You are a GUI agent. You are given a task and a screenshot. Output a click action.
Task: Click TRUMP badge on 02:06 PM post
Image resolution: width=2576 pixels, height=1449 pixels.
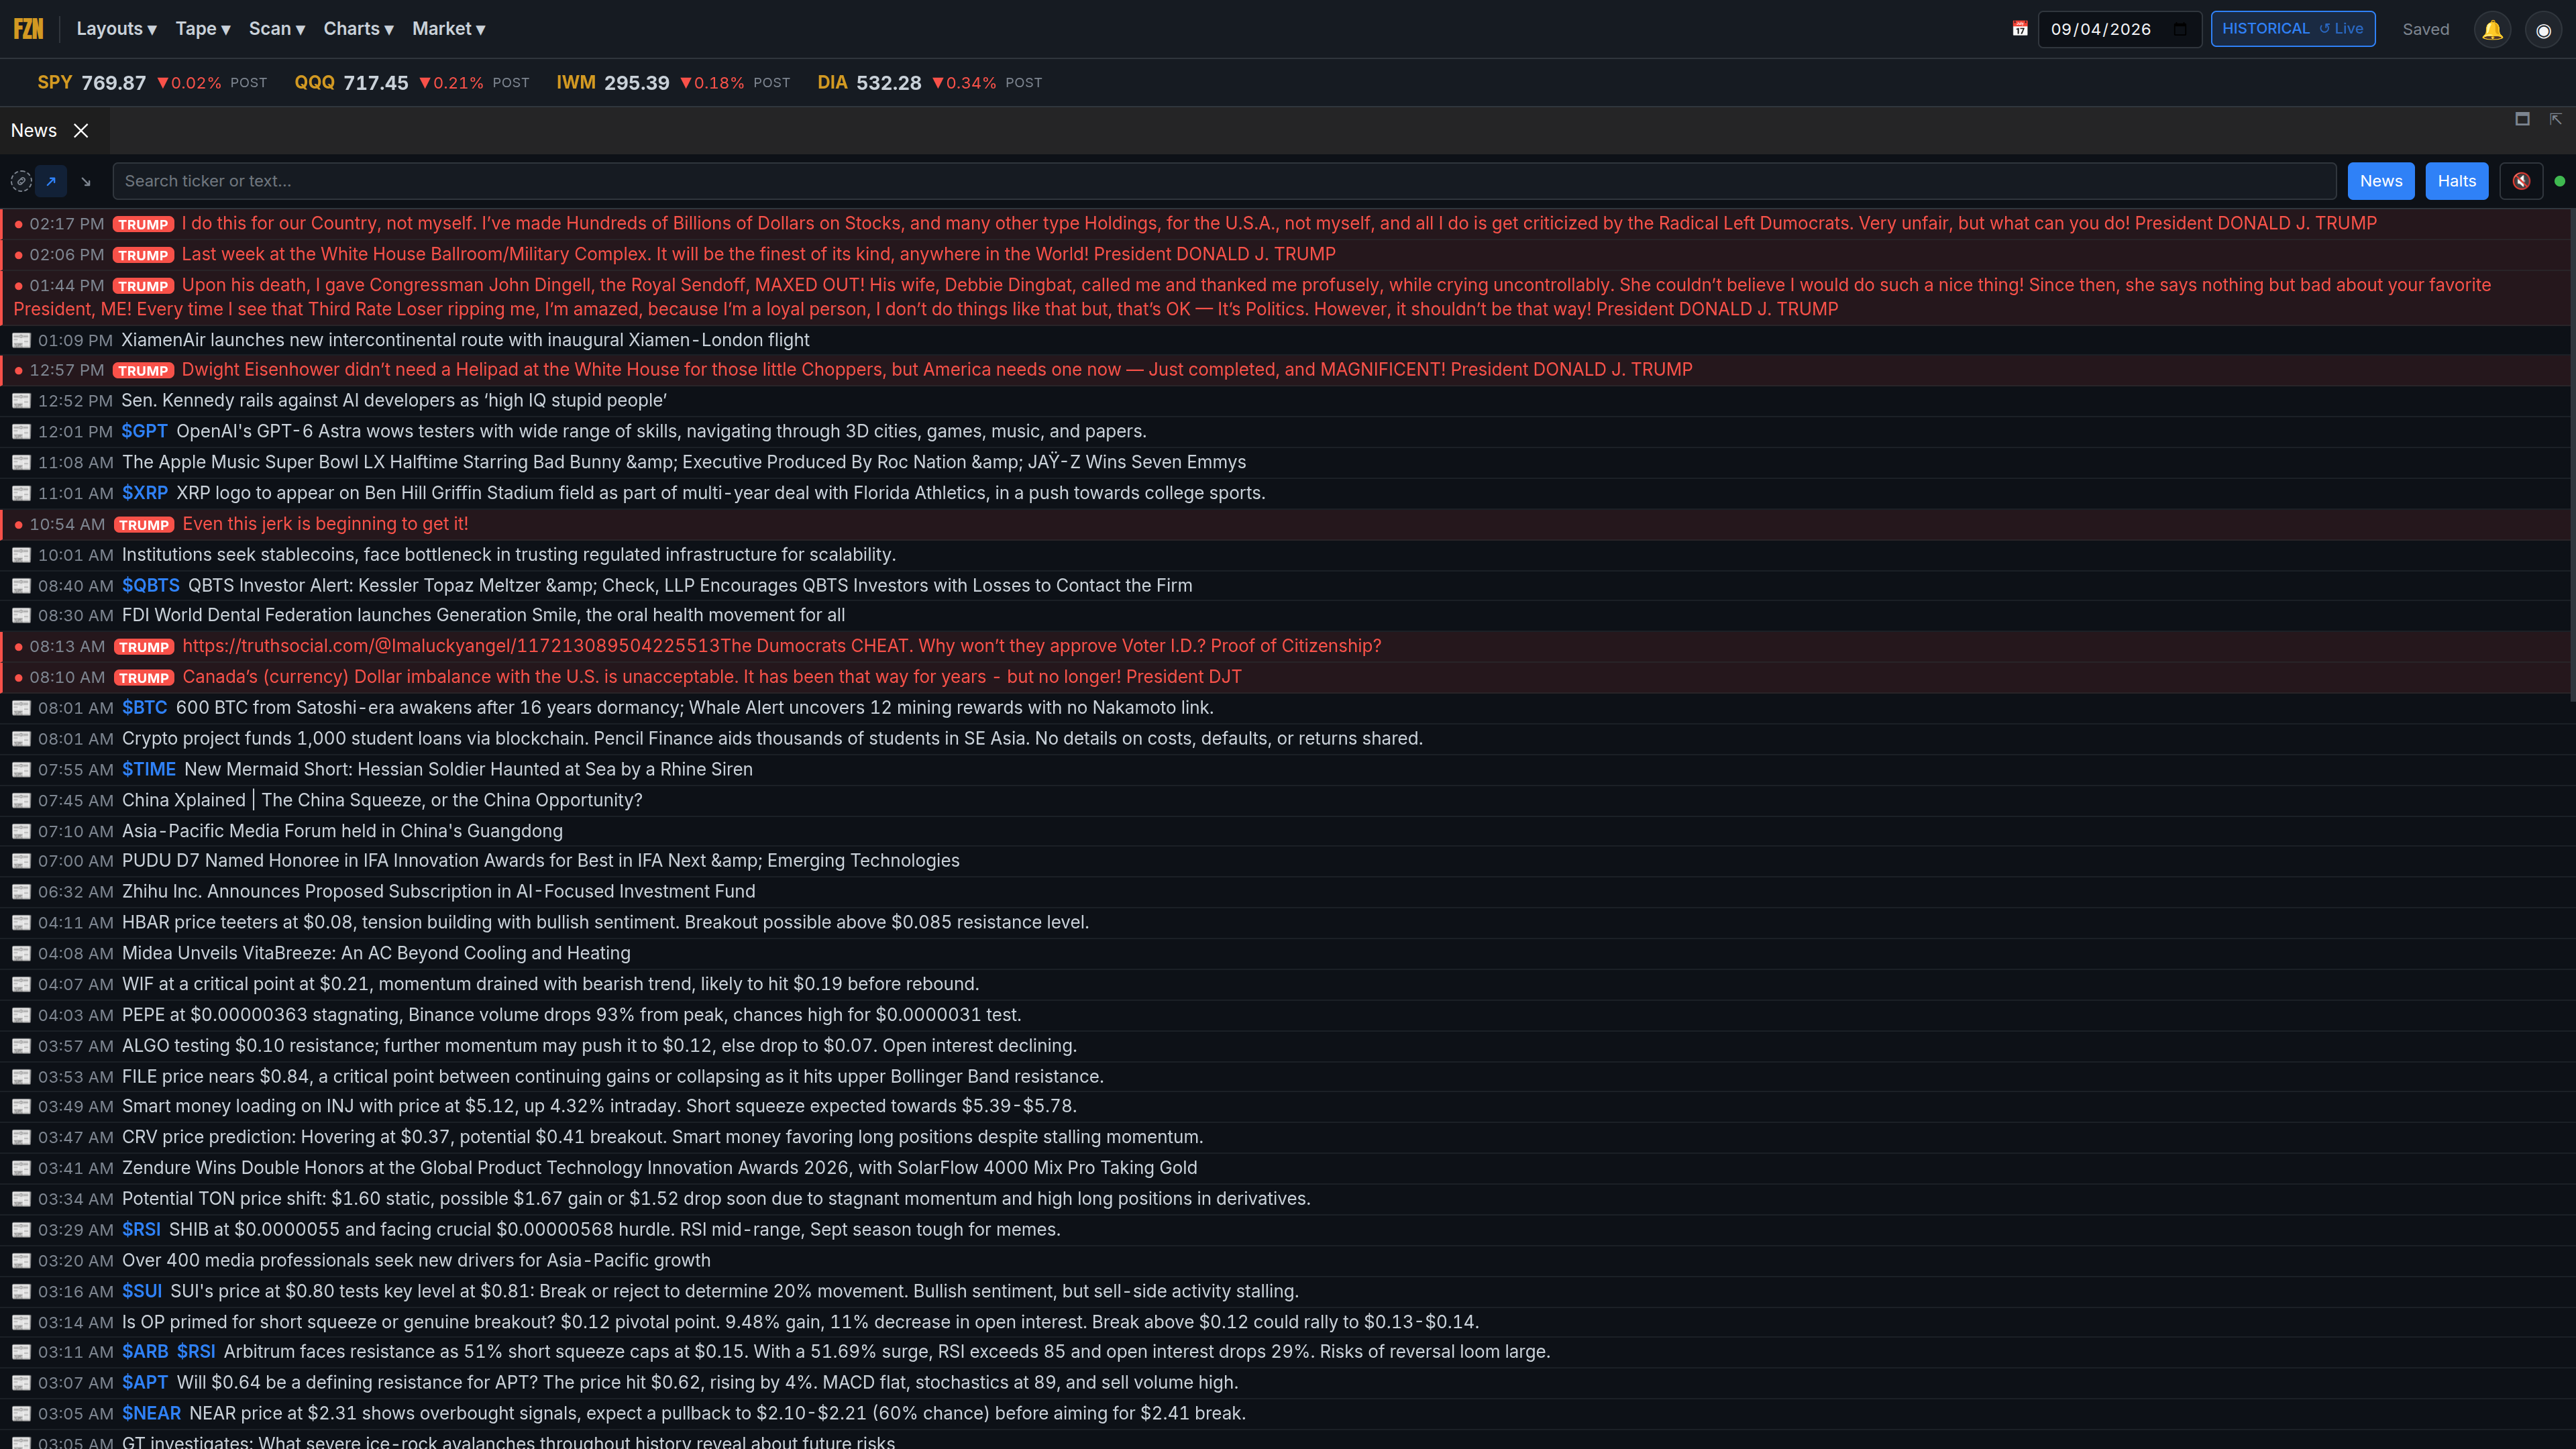tap(143, 255)
